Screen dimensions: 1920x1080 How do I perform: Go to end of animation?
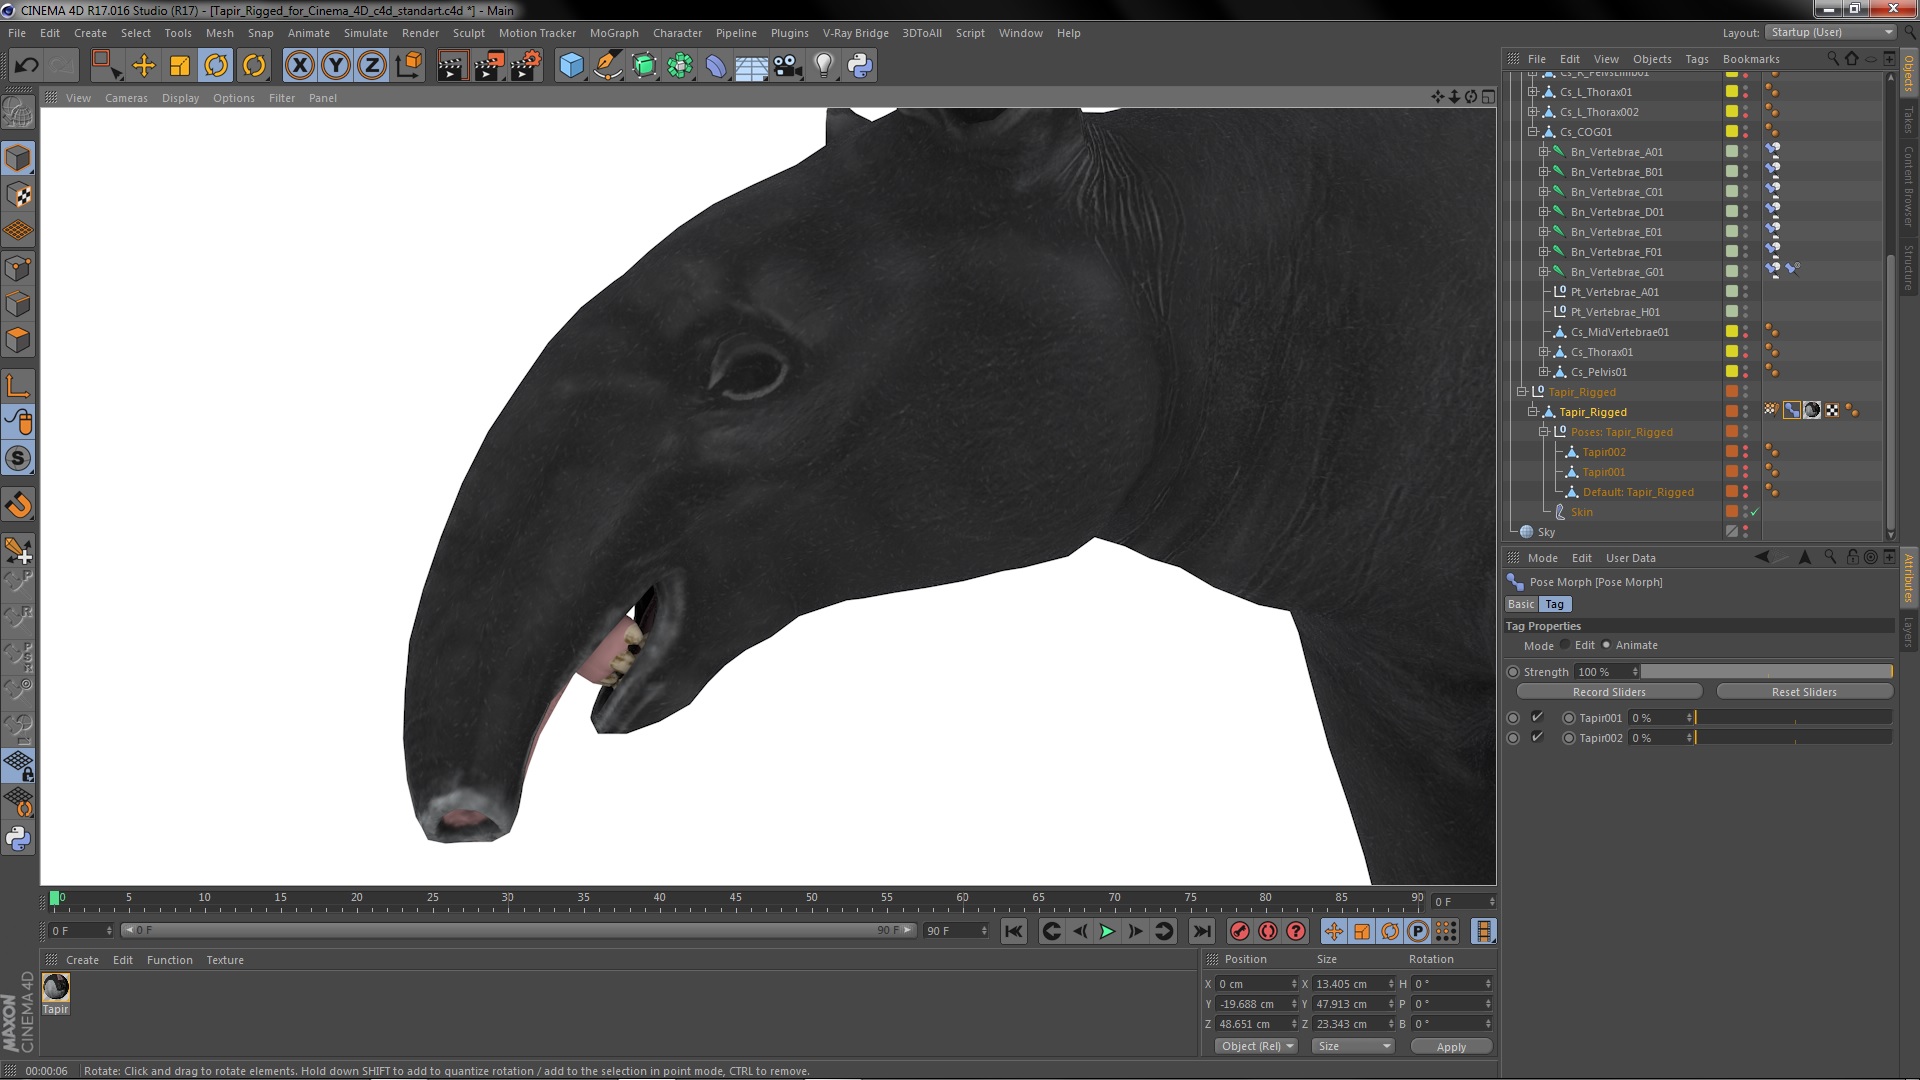(1202, 932)
